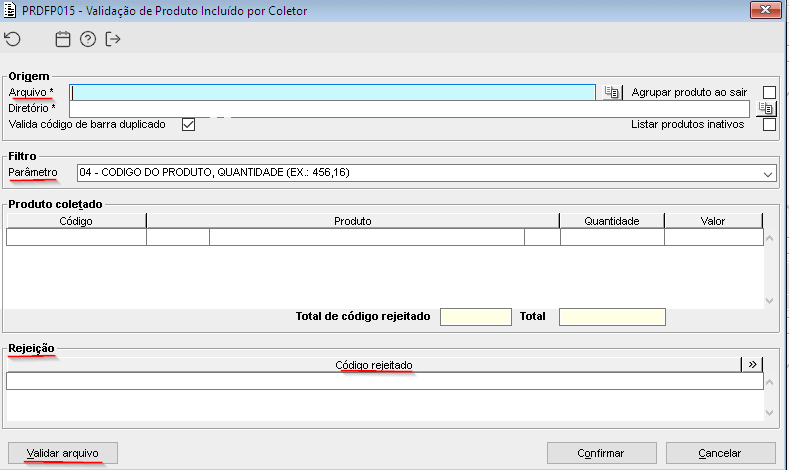Click Produto coletado scrollbar down arrow
The width and height of the screenshot is (789, 470).
point(769,301)
